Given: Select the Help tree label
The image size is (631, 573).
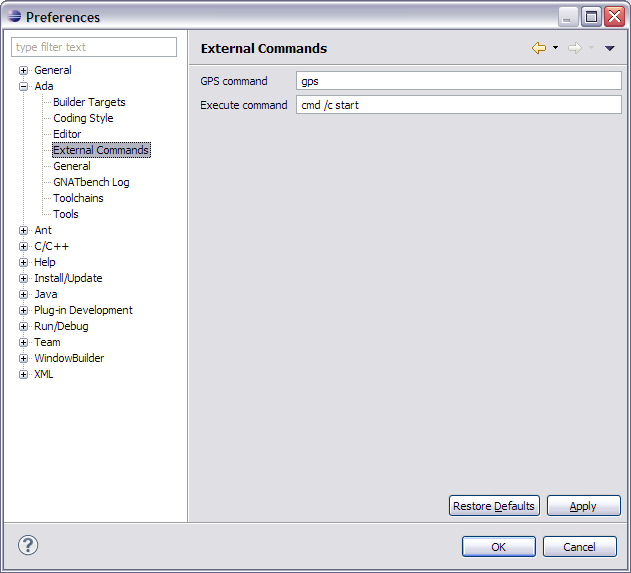Looking at the screenshot, I should 45,262.
